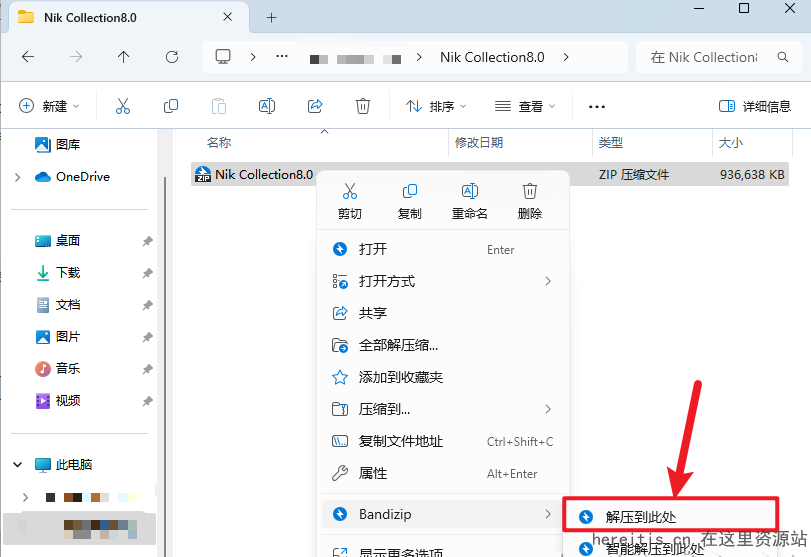Click 删除 in the context menu
811x557 pixels.
point(530,201)
